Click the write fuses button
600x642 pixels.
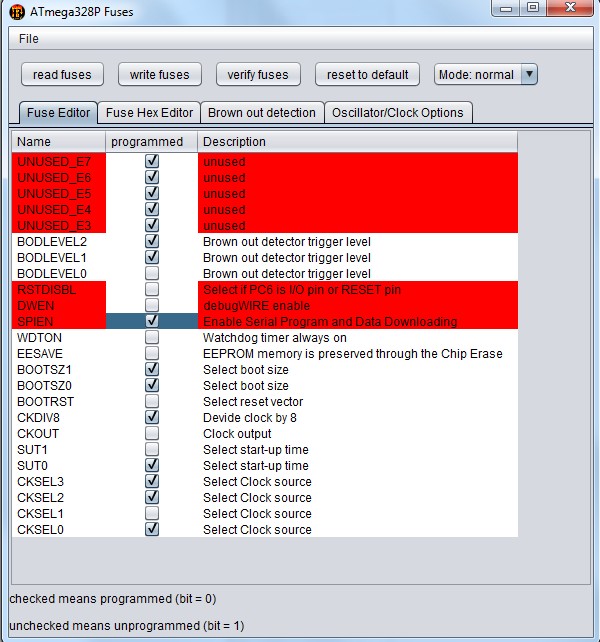coord(160,75)
